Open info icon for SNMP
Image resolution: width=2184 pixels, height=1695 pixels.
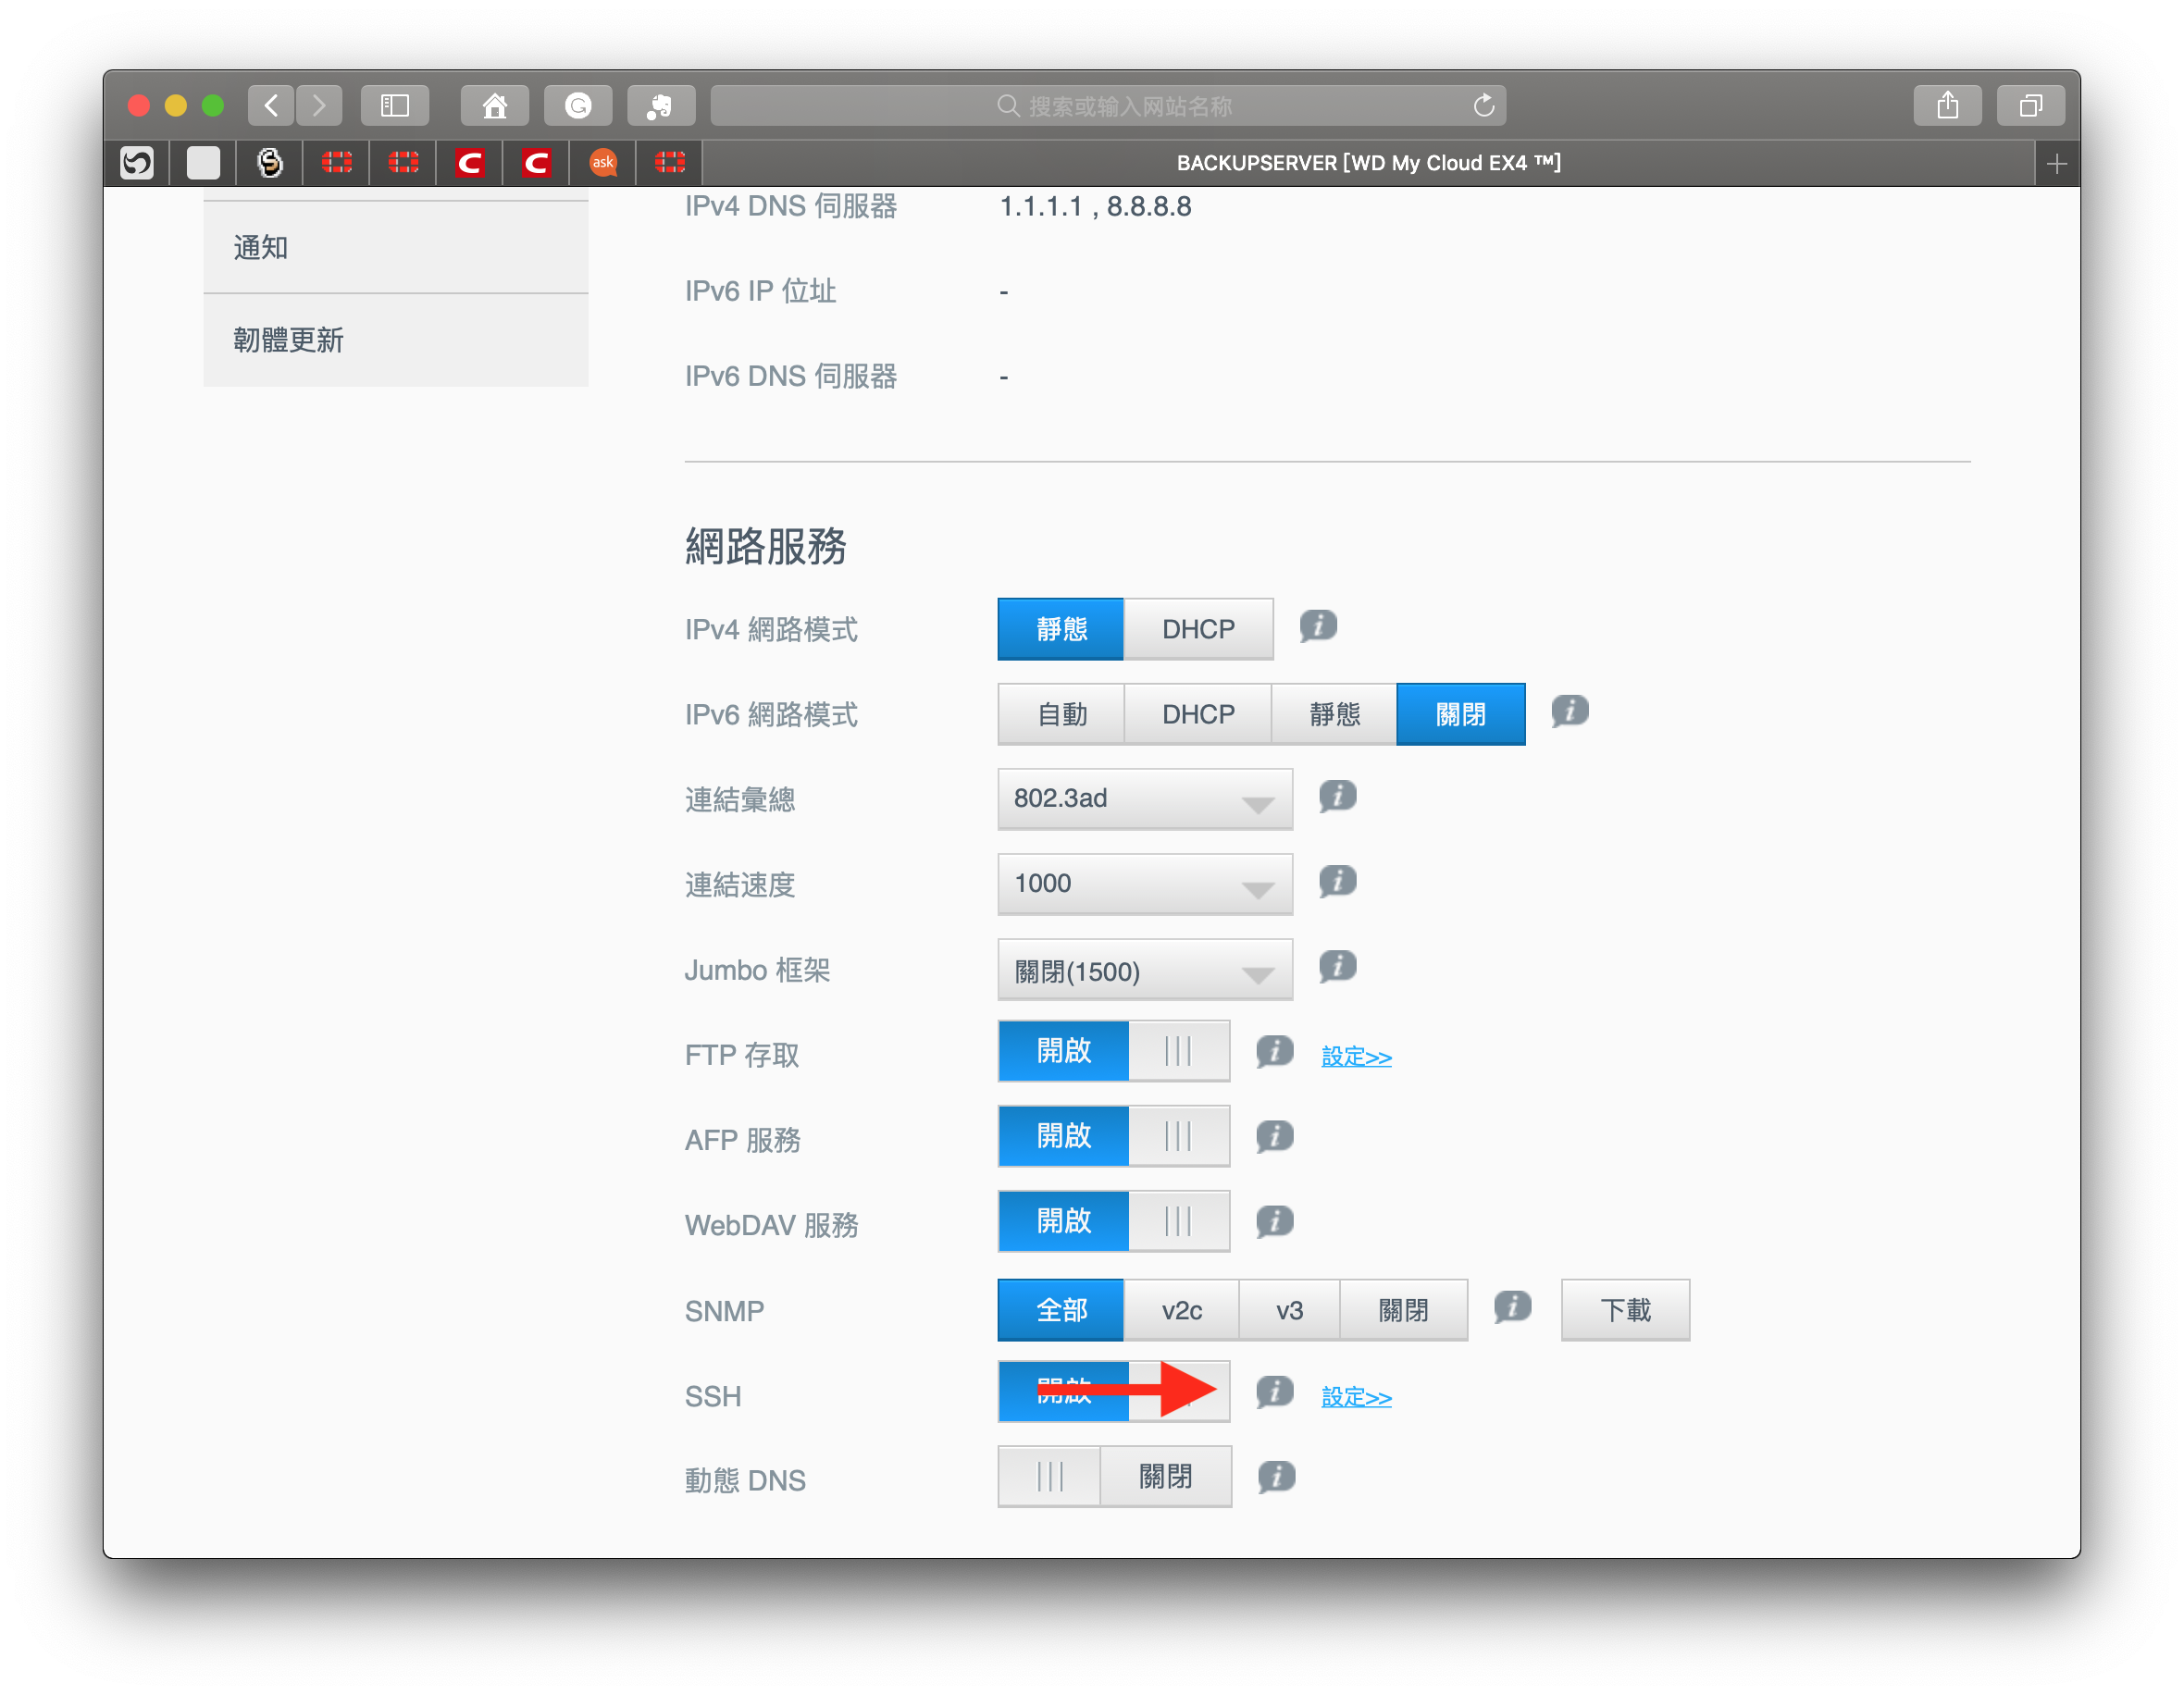[1512, 1307]
